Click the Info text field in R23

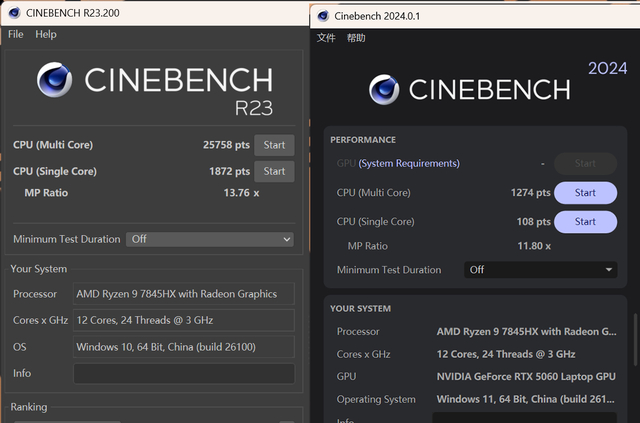pyautogui.click(x=184, y=374)
